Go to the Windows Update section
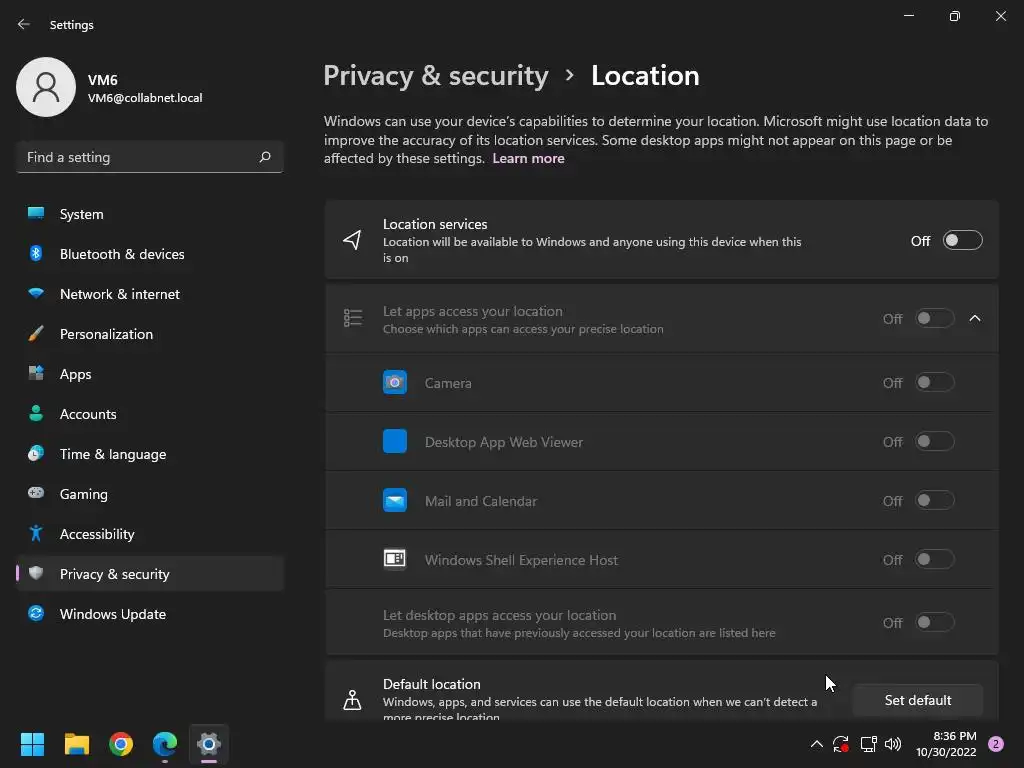The height and width of the screenshot is (768, 1024). [x=112, y=614]
